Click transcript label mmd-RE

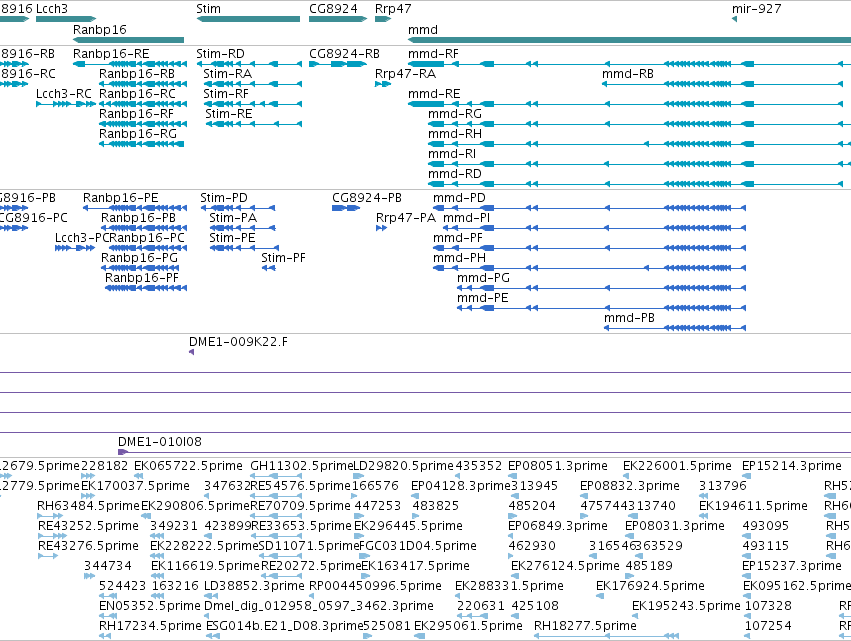pos(434,94)
